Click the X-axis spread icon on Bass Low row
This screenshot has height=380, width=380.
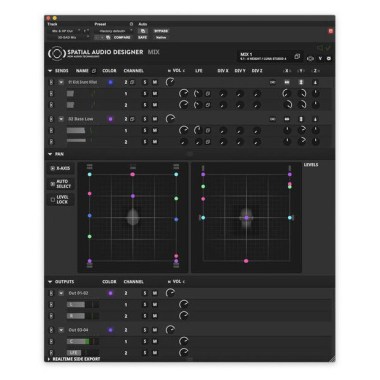click(287, 119)
